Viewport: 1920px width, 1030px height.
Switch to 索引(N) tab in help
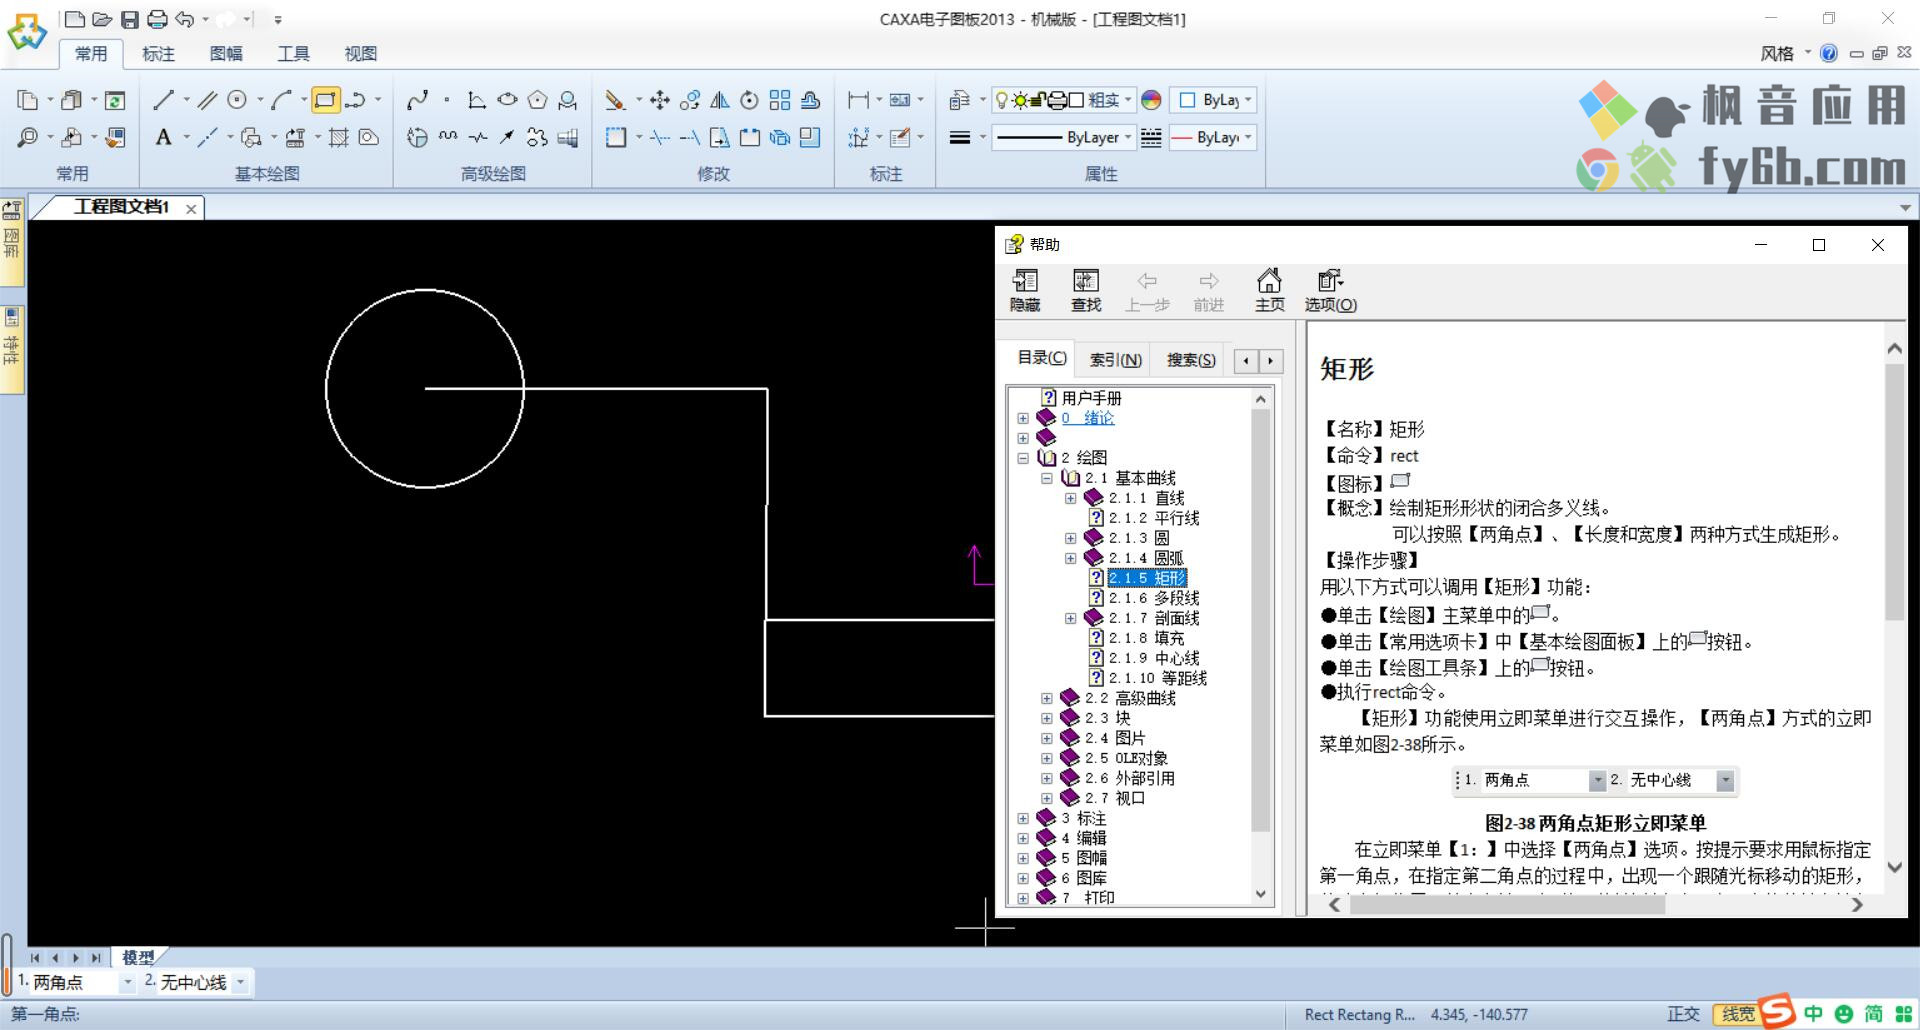point(1115,360)
